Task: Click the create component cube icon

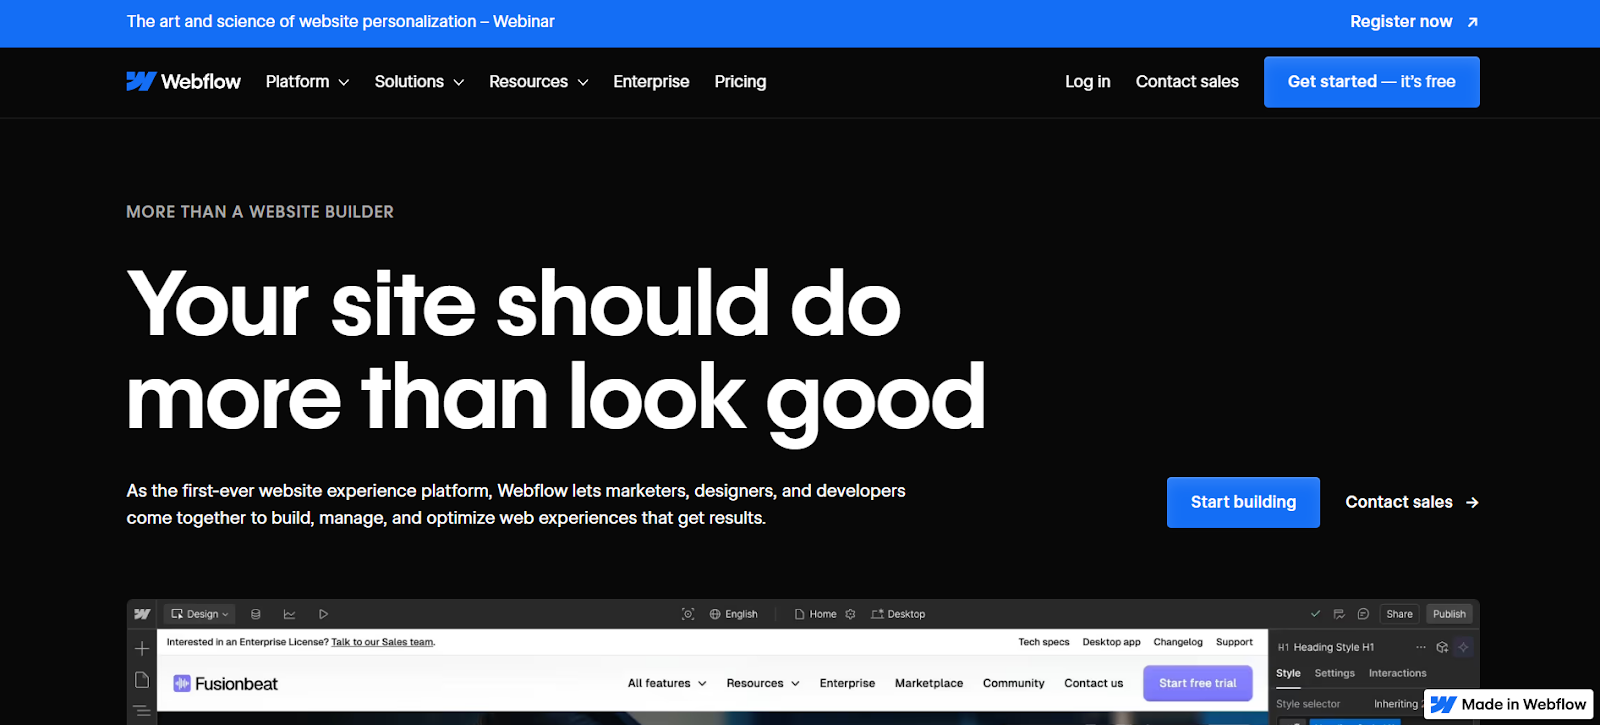Action: [x=1442, y=647]
